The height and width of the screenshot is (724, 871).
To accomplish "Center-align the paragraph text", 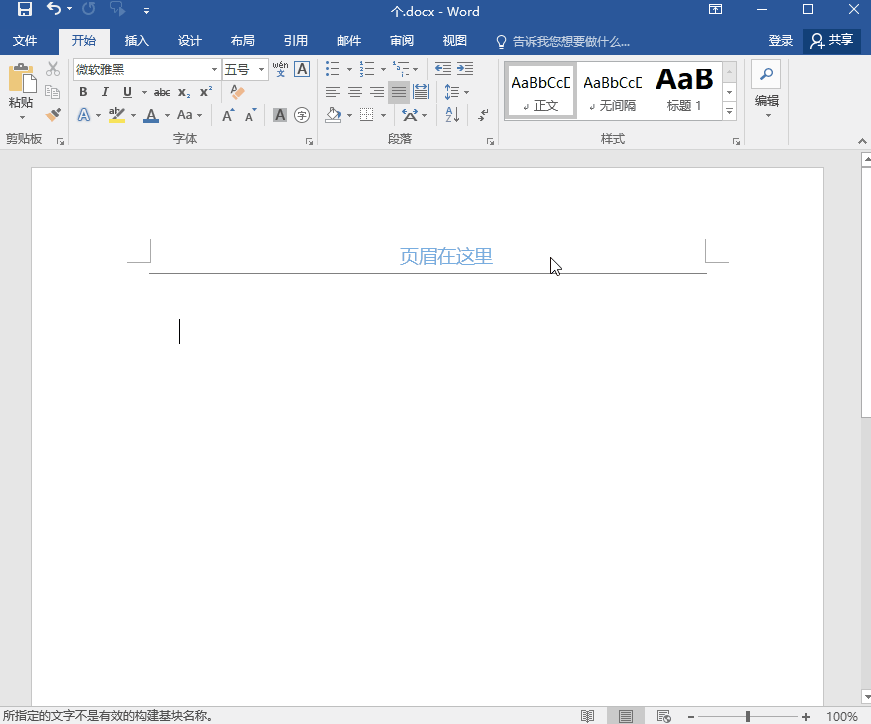I will (x=355, y=92).
